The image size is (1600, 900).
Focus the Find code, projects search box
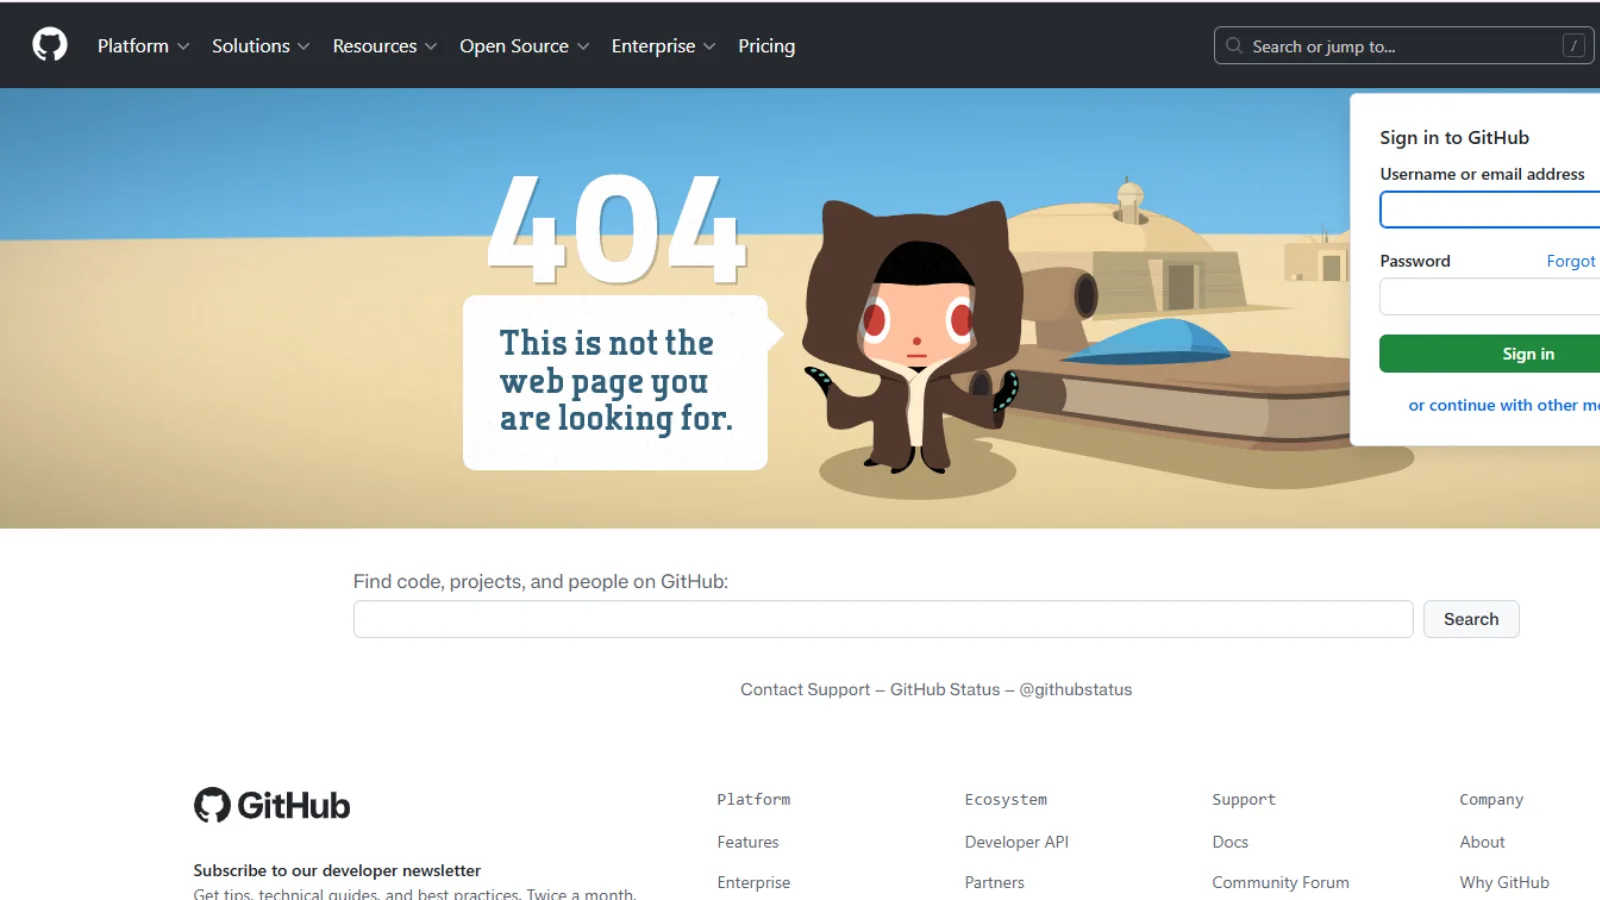pos(882,619)
